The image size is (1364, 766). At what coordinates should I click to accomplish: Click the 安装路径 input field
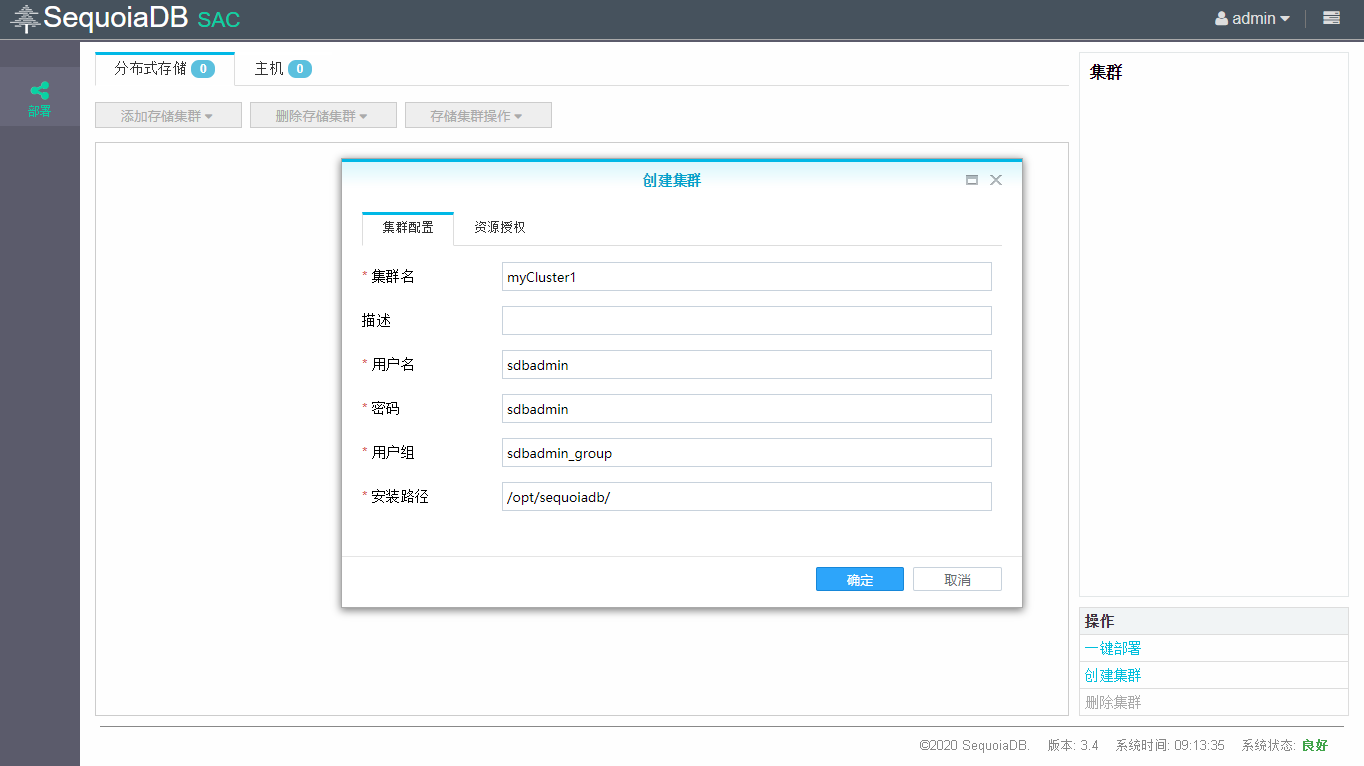[x=746, y=497]
